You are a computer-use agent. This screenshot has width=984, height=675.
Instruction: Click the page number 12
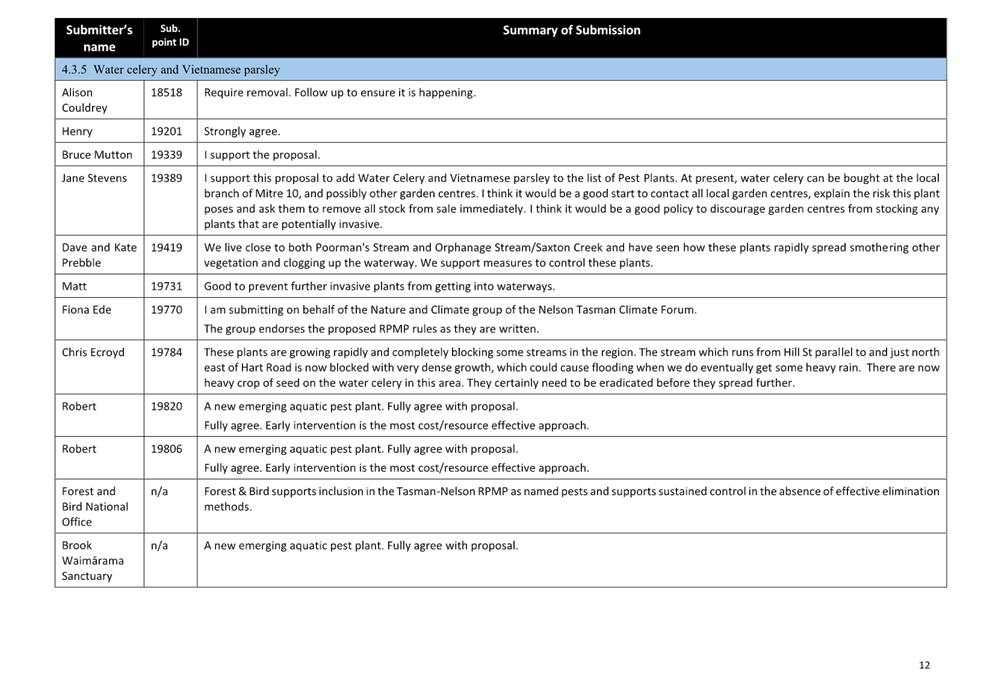924,665
